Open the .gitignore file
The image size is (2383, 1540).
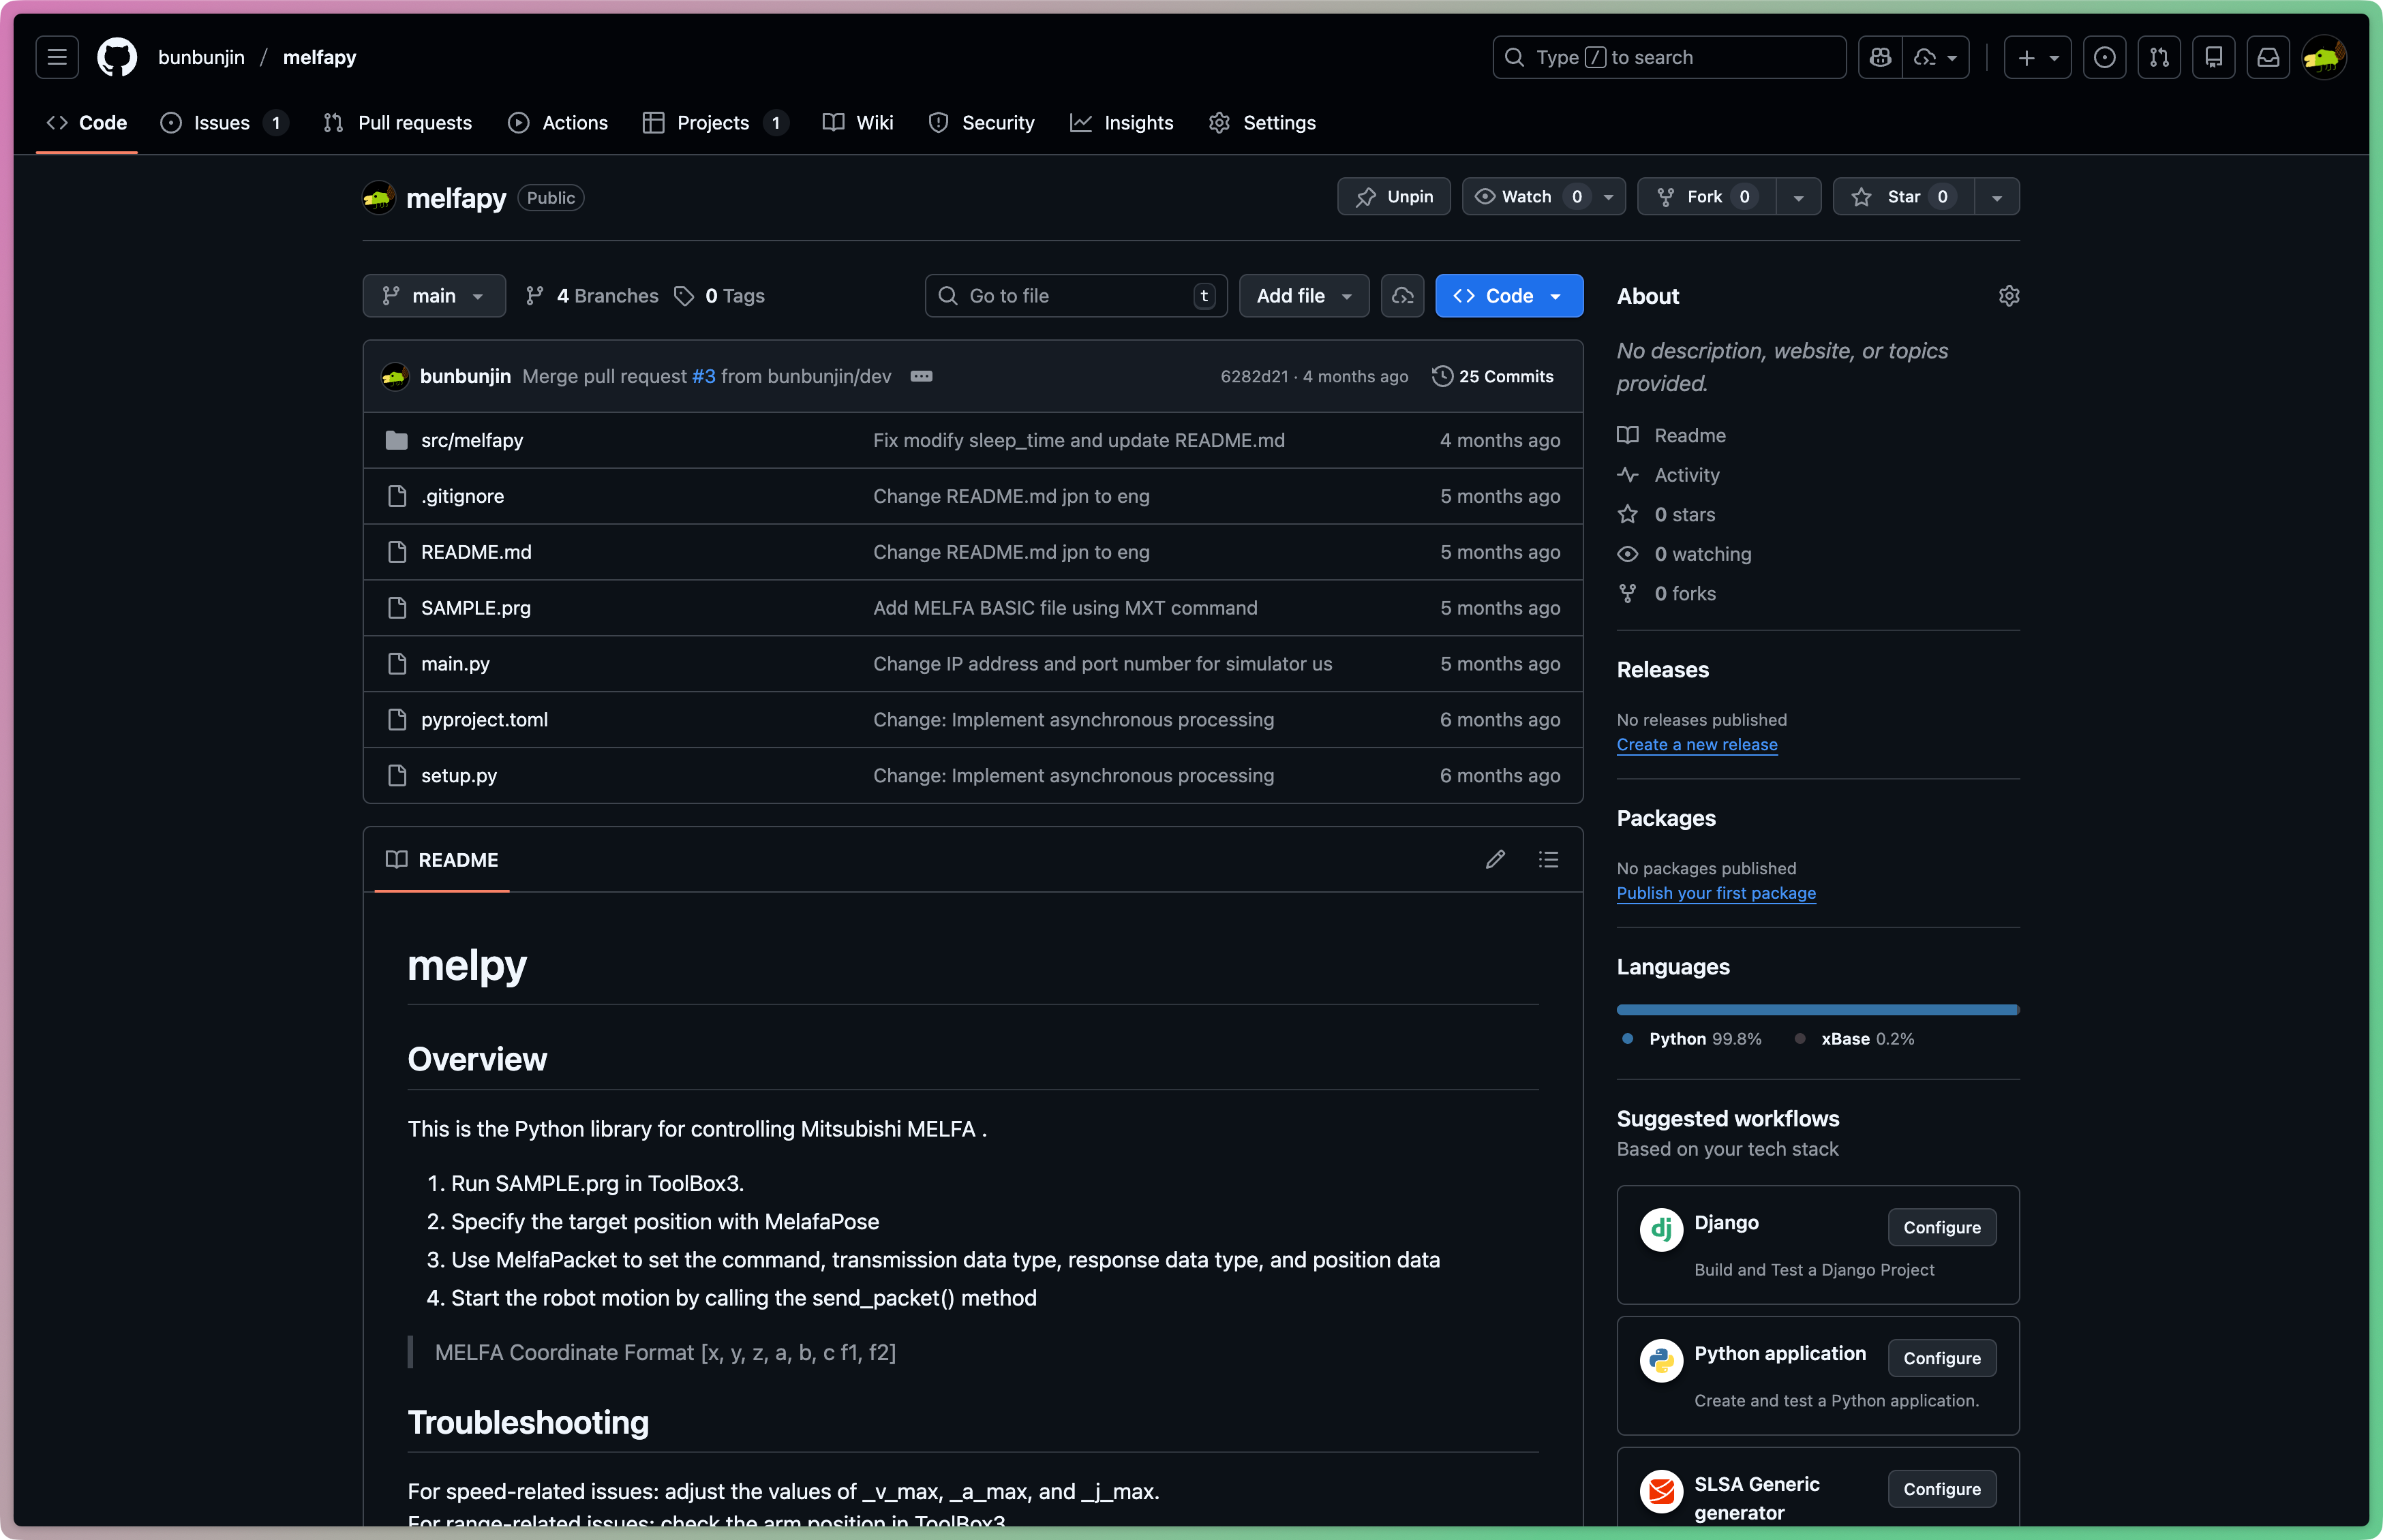(x=462, y=496)
